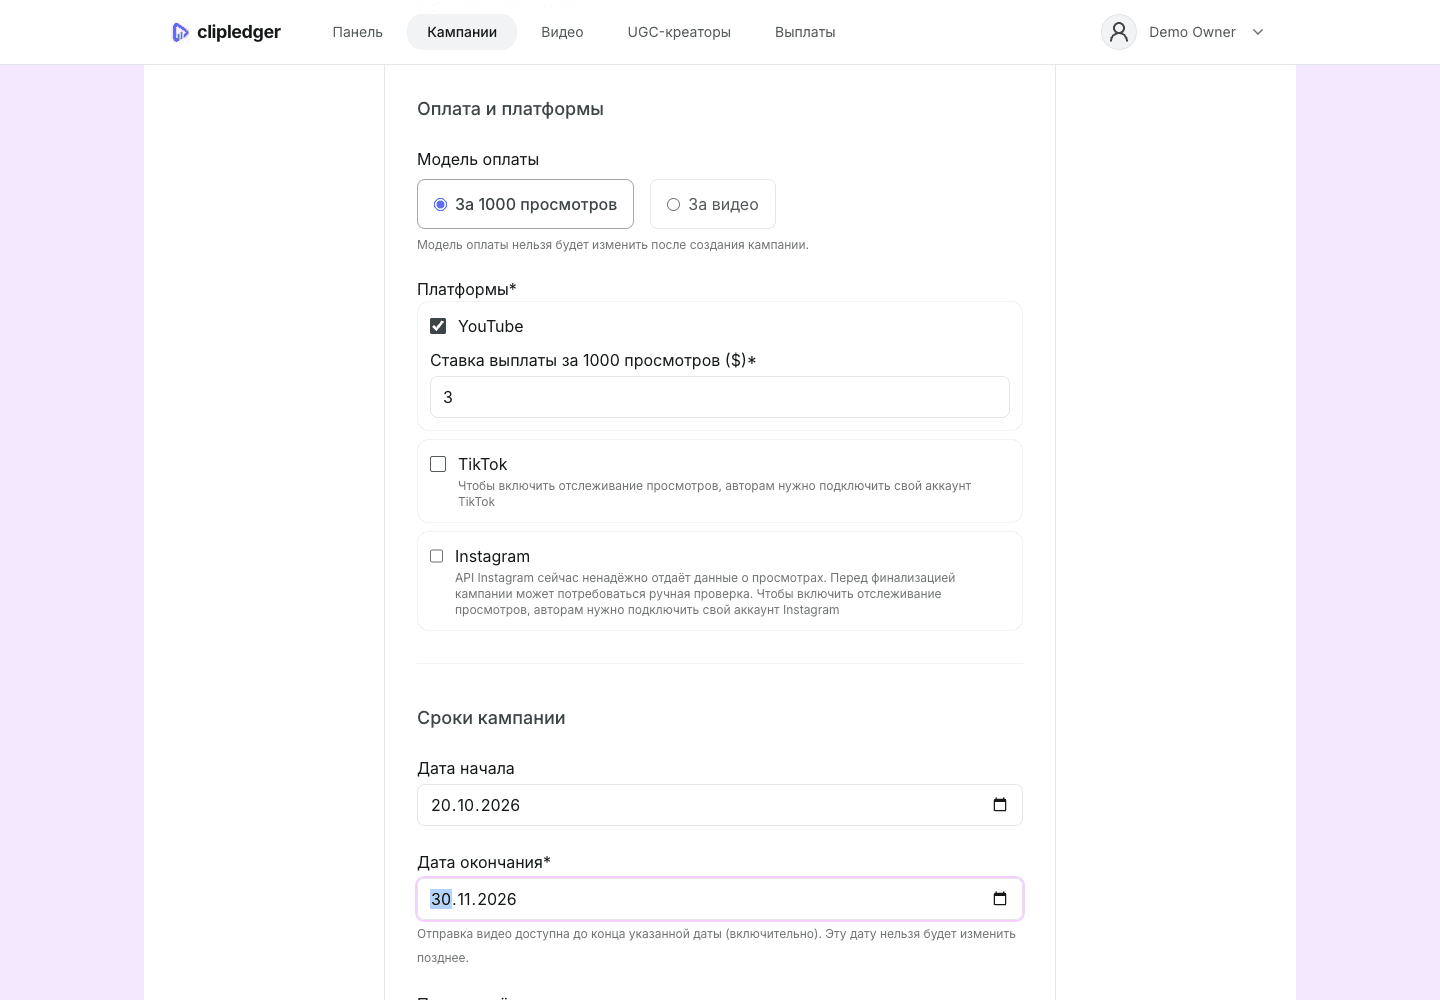
Task: Click the Модель оплаты label
Action: (x=478, y=159)
